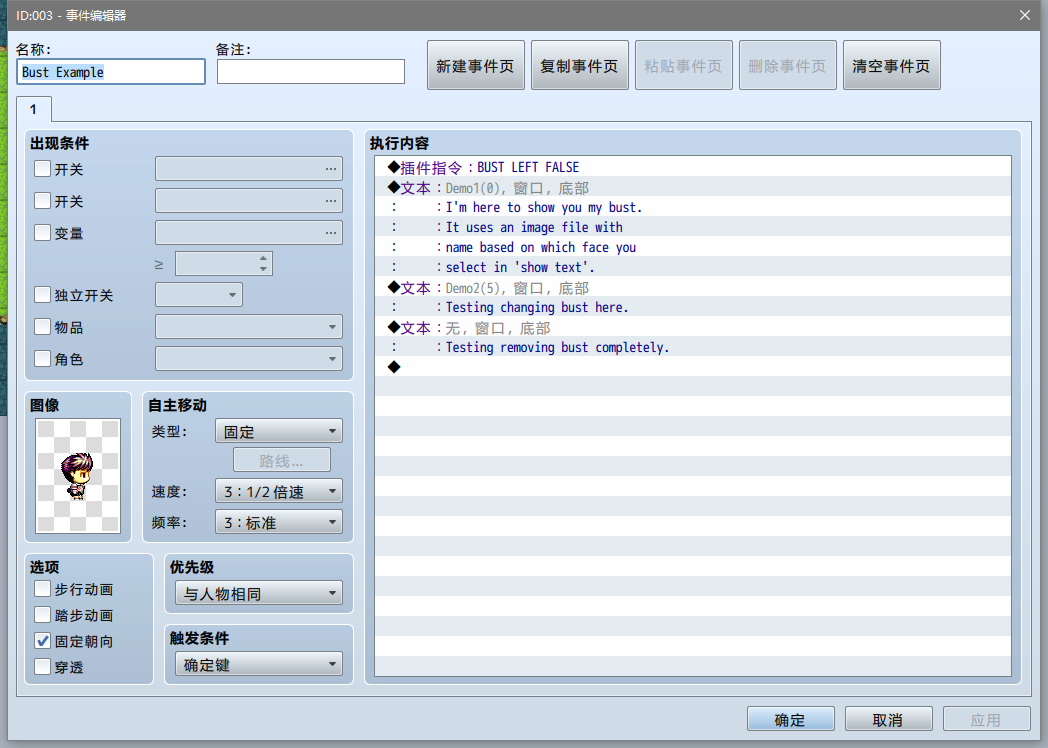The image size is (1048, 748).
Task: Select the 文本 无, 窗口, 底部 command line
Action: [692, 328]
